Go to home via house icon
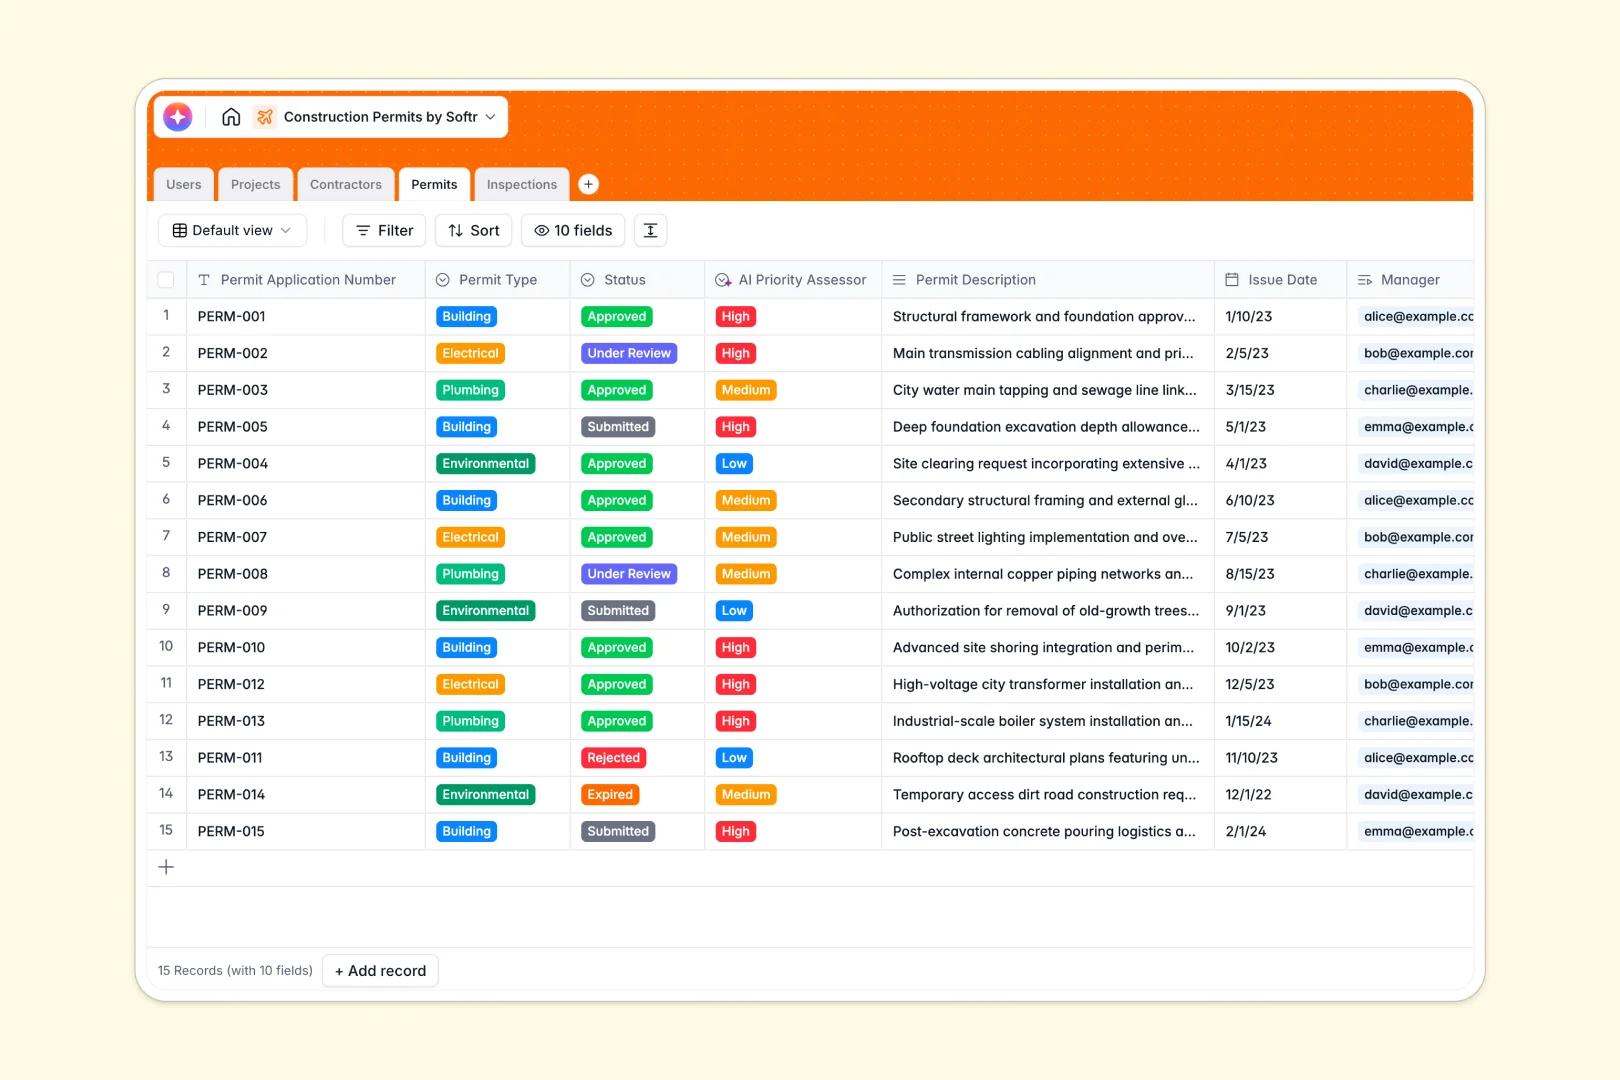 click(231, 117)
